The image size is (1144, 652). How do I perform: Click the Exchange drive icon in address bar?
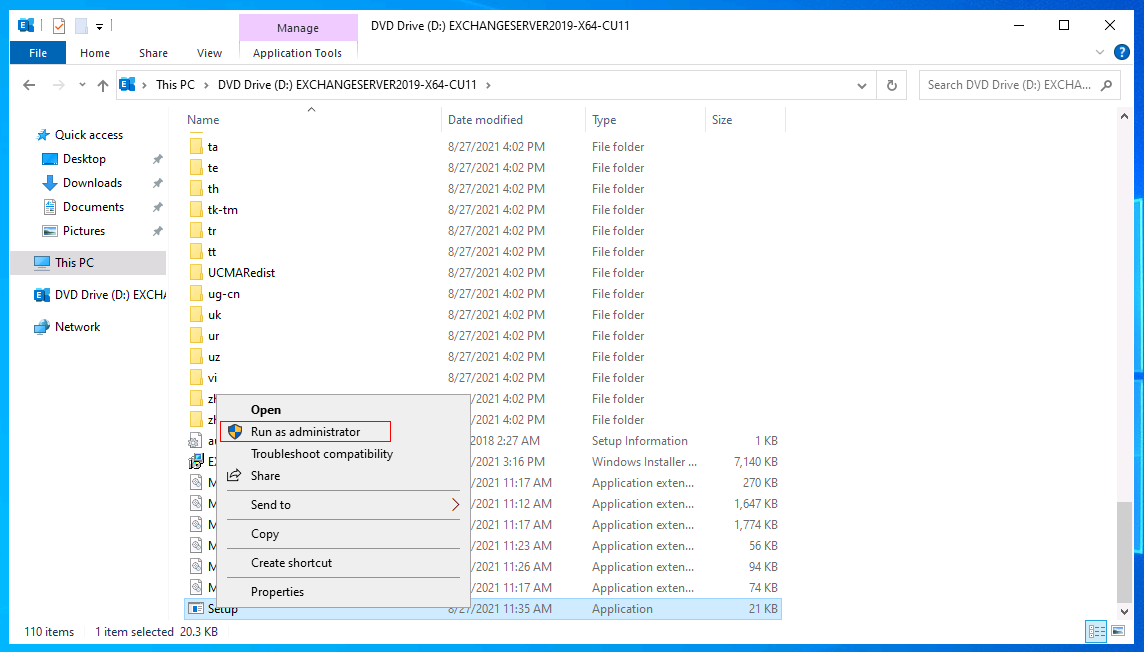tap(127, 85)
